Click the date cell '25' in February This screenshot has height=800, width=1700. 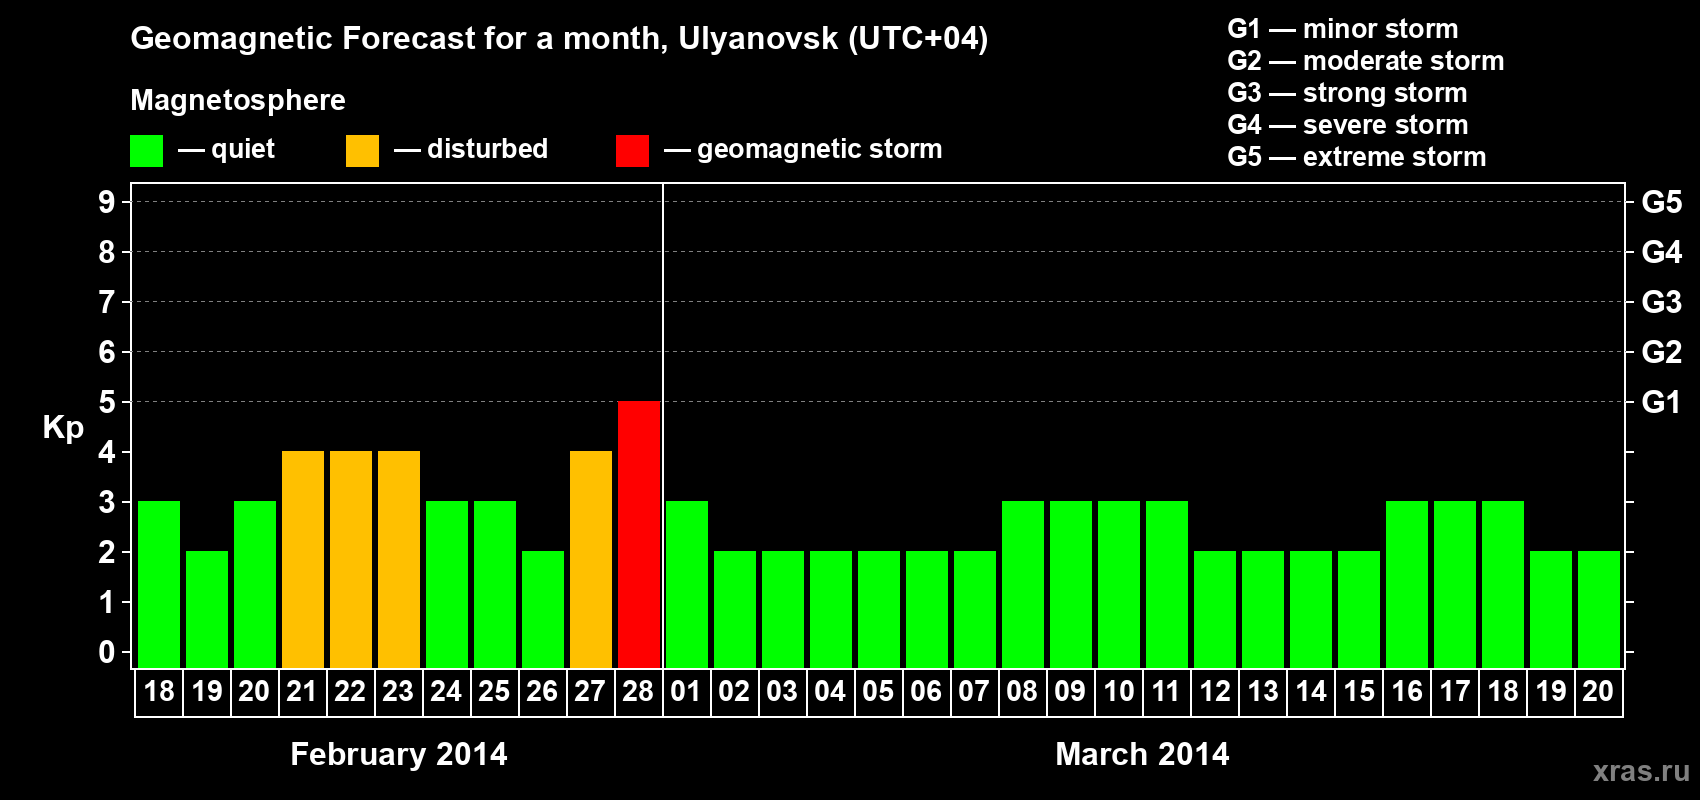coord(494,692)
